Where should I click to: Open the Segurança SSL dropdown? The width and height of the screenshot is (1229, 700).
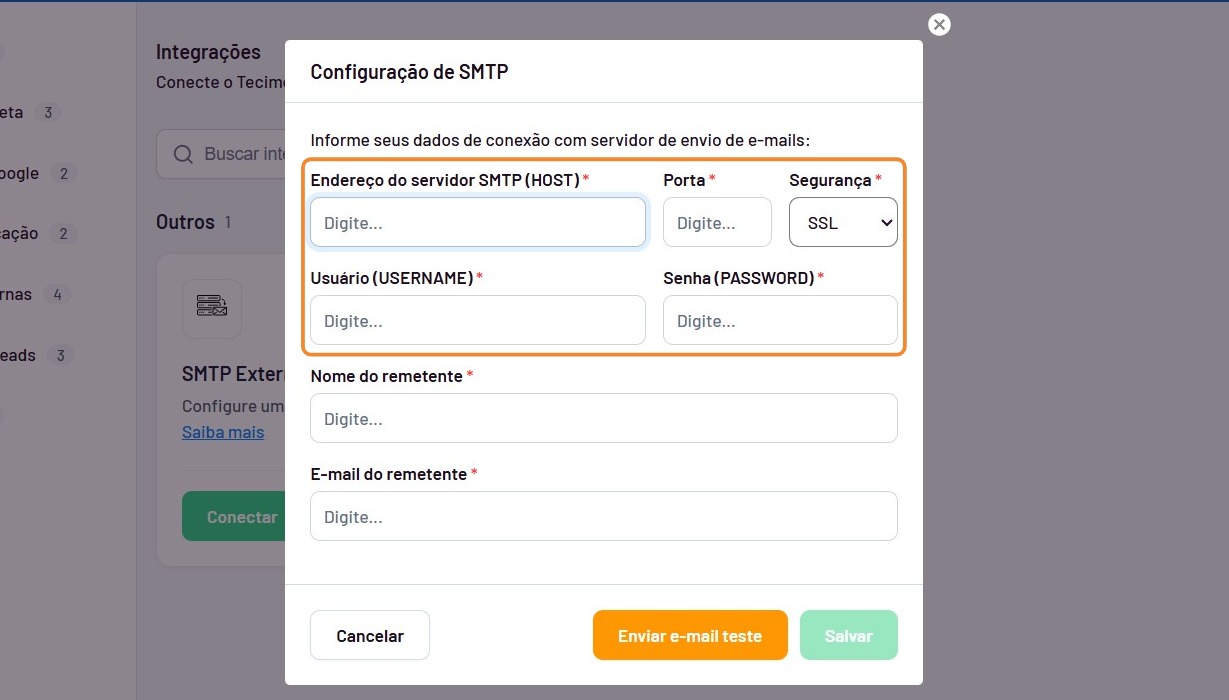pyautogui.click(x=843, y=222)
